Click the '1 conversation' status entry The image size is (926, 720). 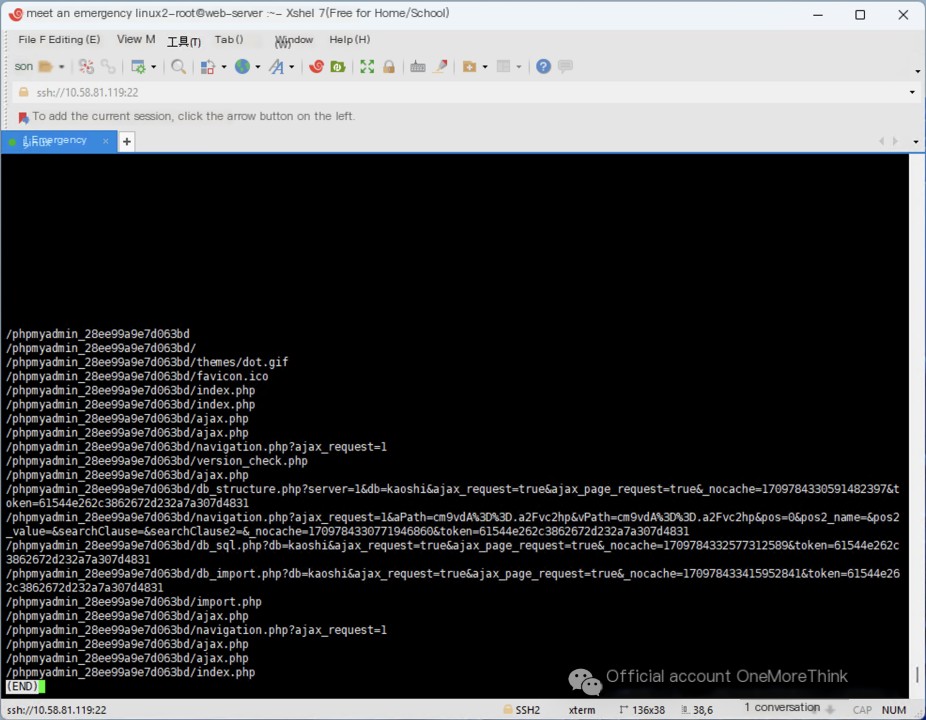[x=782, y=707]
